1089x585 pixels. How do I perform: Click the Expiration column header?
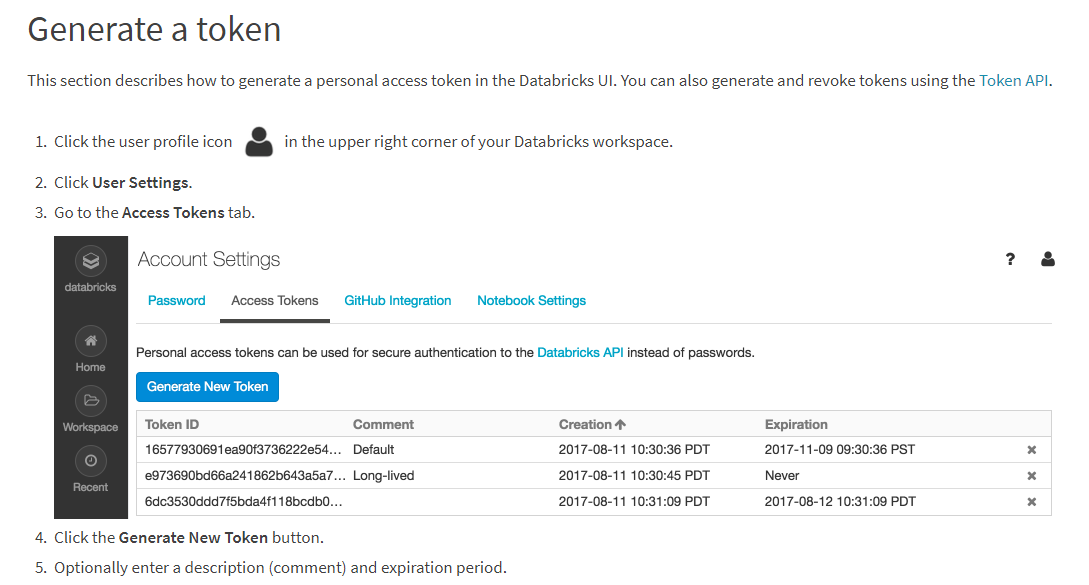coord(796,425)
